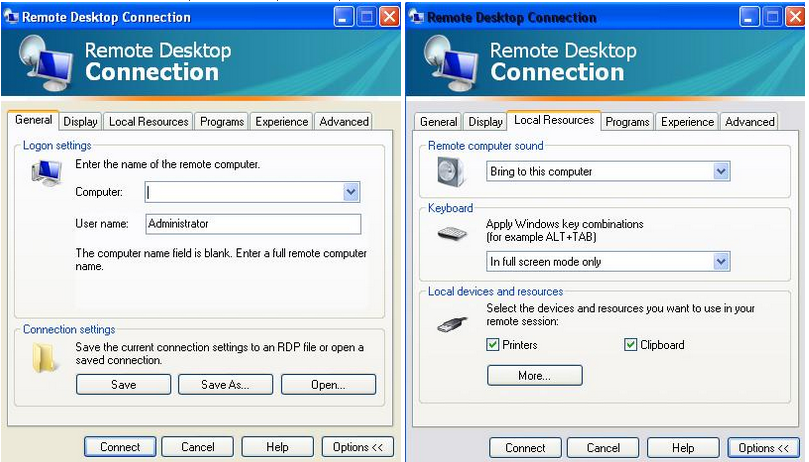Open Advanced tab in right window
Screen dimensions: 809x462
pos(750,122)
